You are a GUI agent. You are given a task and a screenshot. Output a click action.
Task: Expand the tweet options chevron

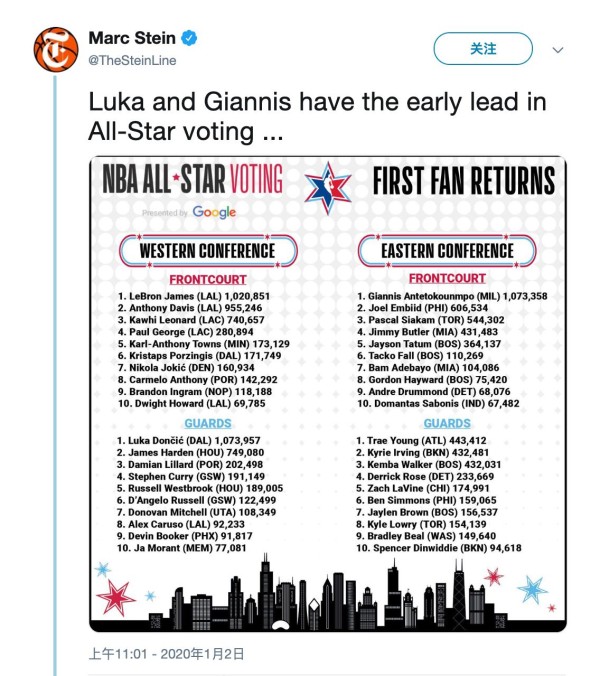(558, 50)
